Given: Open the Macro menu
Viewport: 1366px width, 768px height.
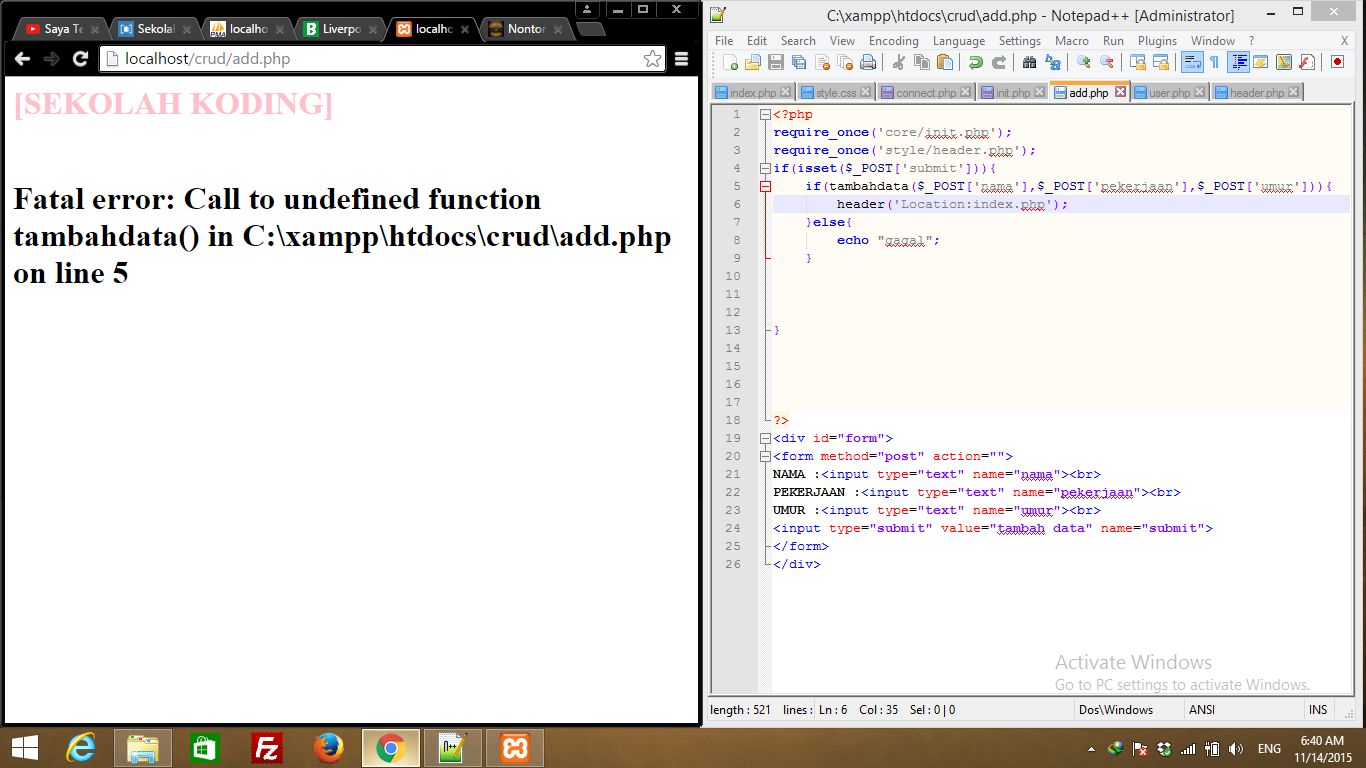Looking at the screenshot, I should (x=1072, y=41).
